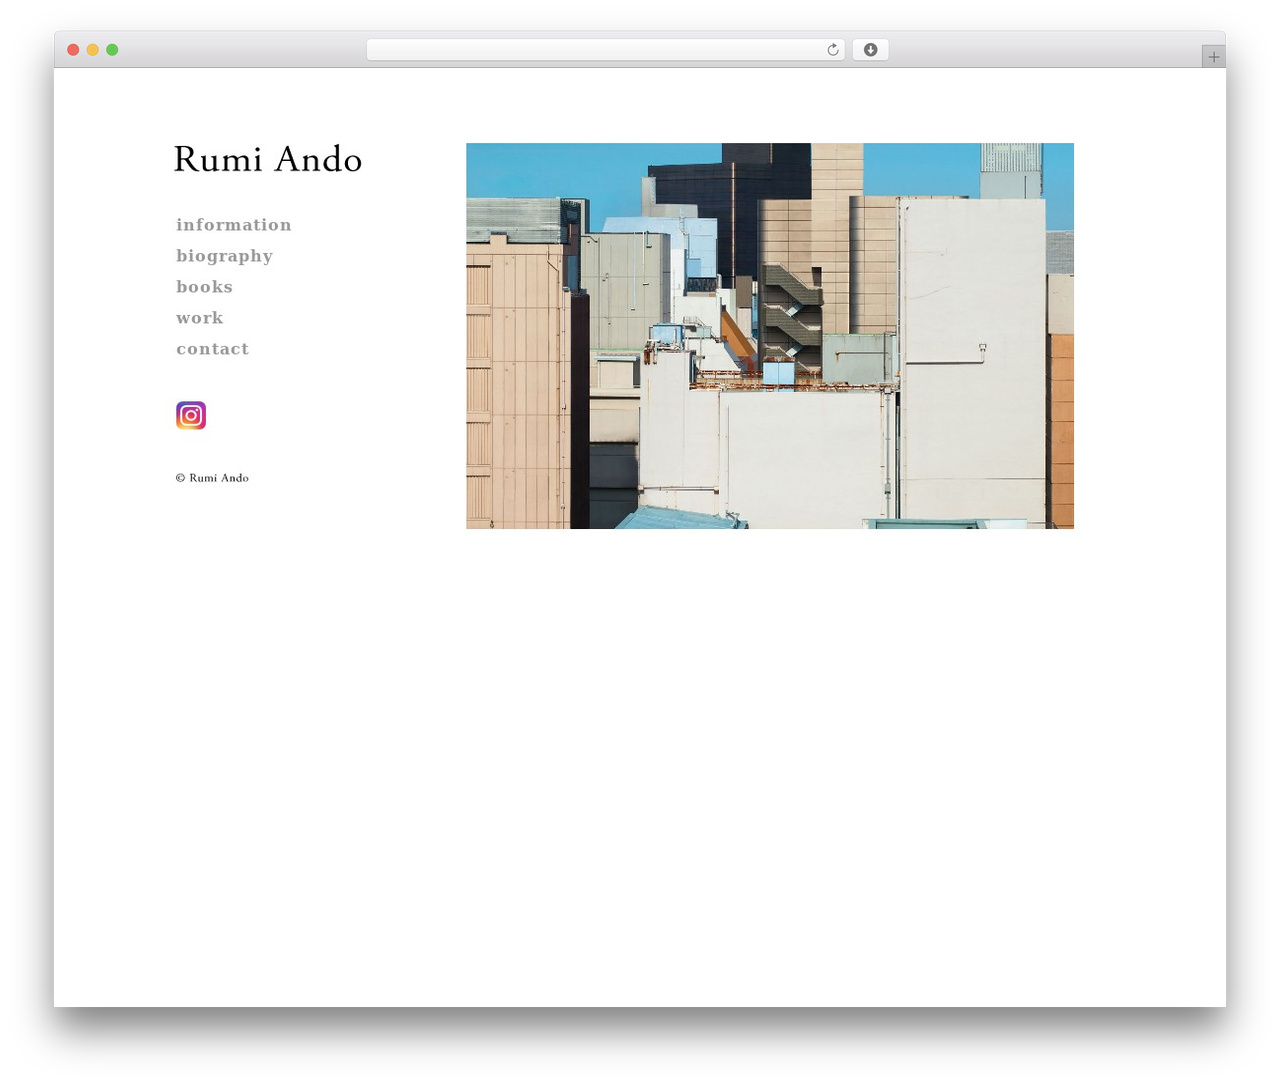Maximize the window using green button
The height and width of the screenshot is (1084, 1280).
coord(112,50)
